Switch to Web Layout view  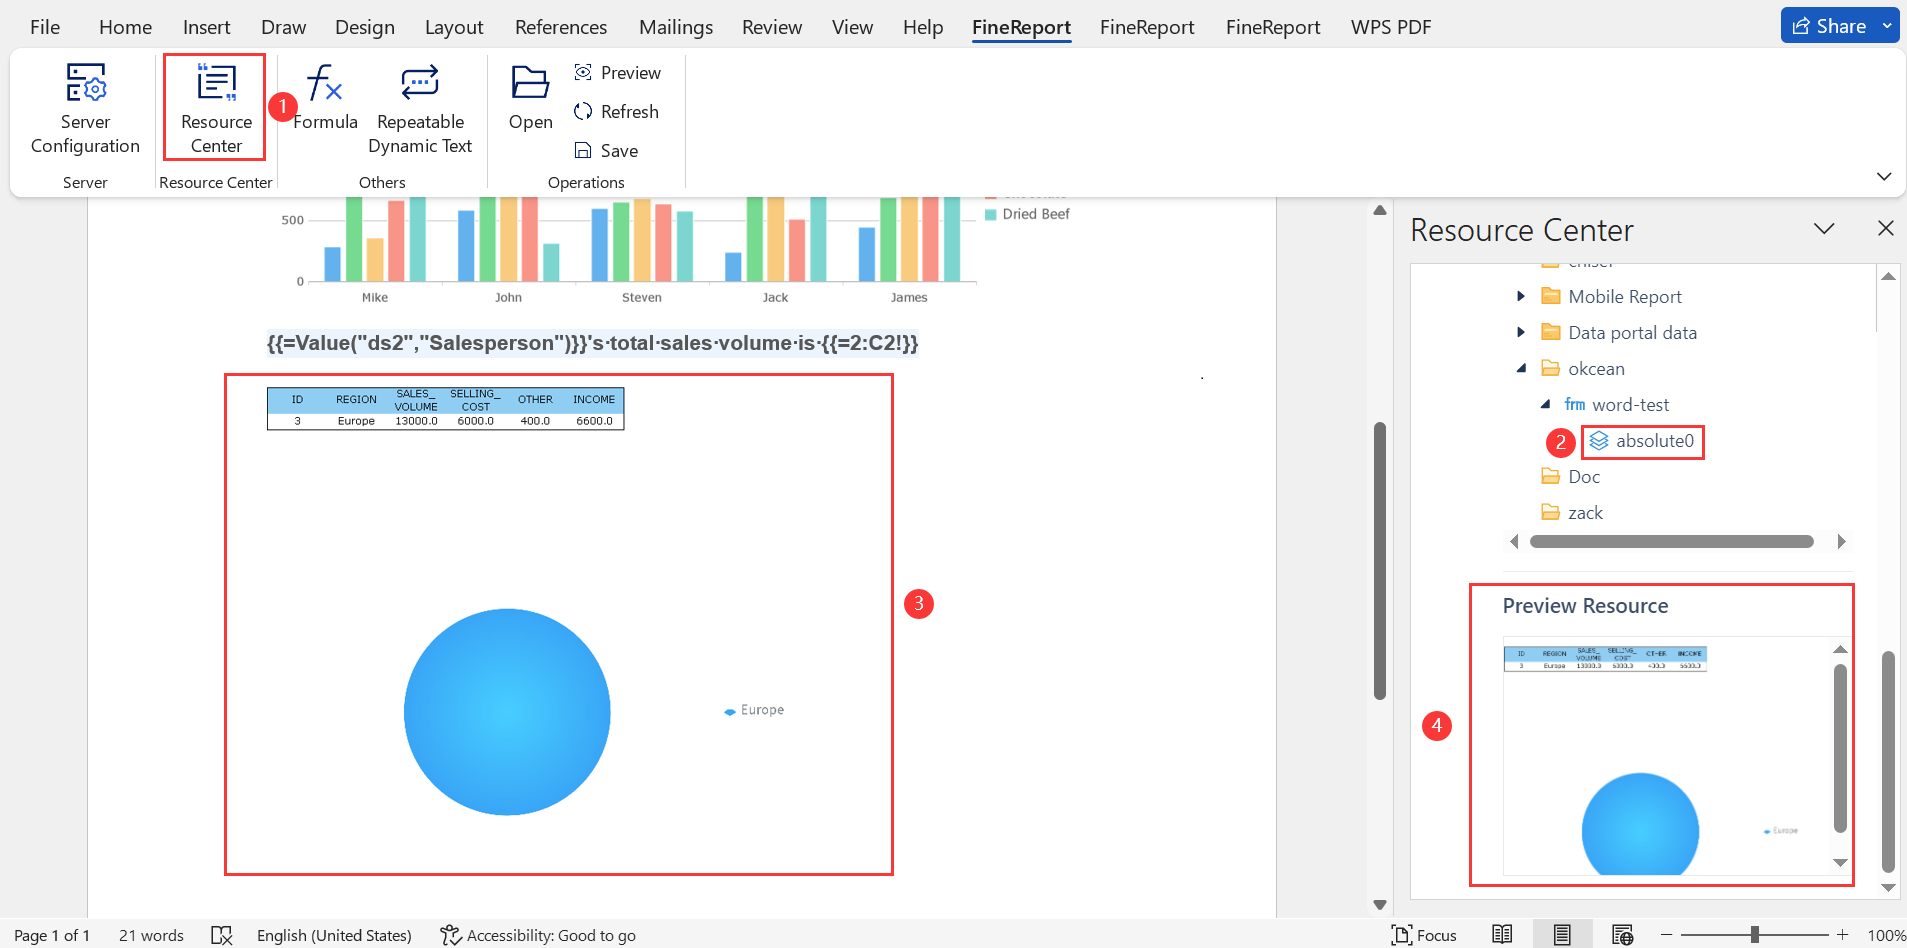1623,935
